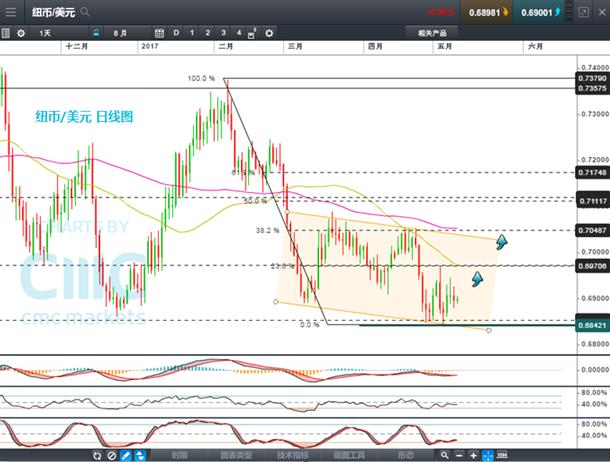Click the 38.2 % Fibonacci label
Image resolution: width=610 pixels, height=462 pixels.
[267, 230]
